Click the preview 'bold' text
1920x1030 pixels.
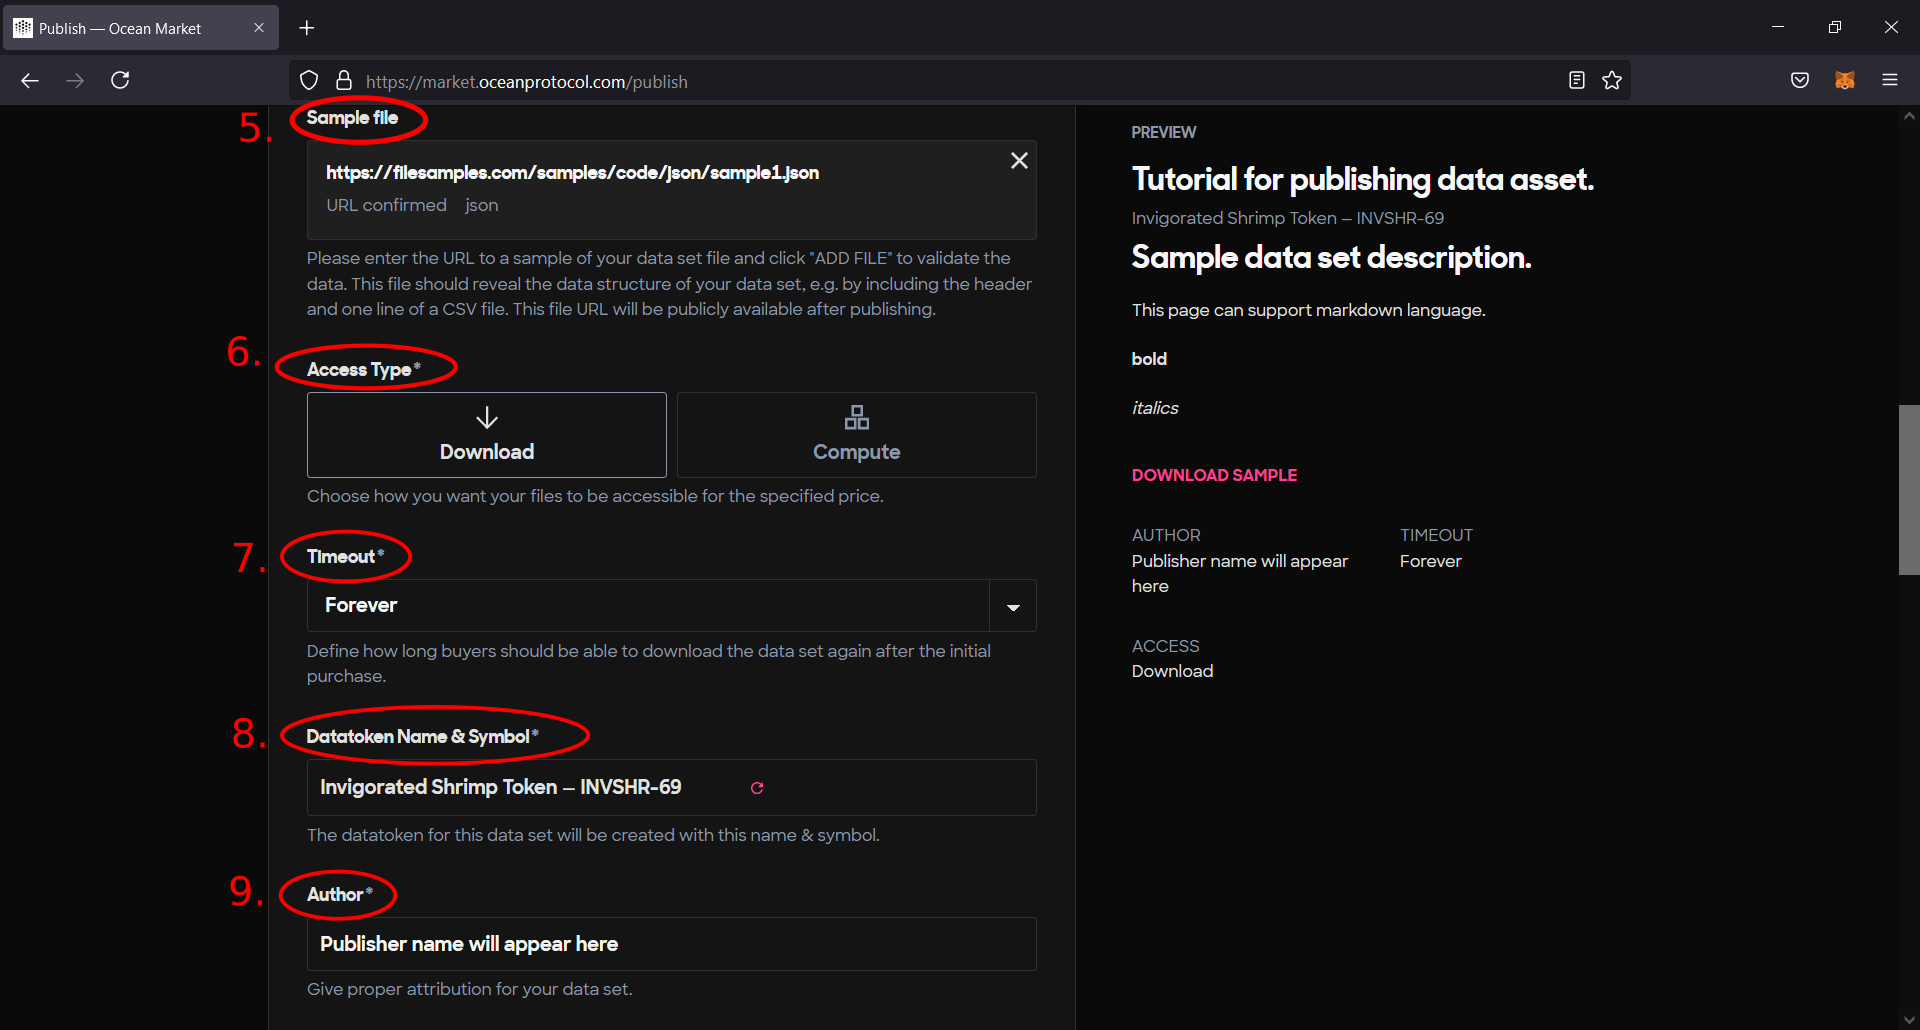[1149, 359]
